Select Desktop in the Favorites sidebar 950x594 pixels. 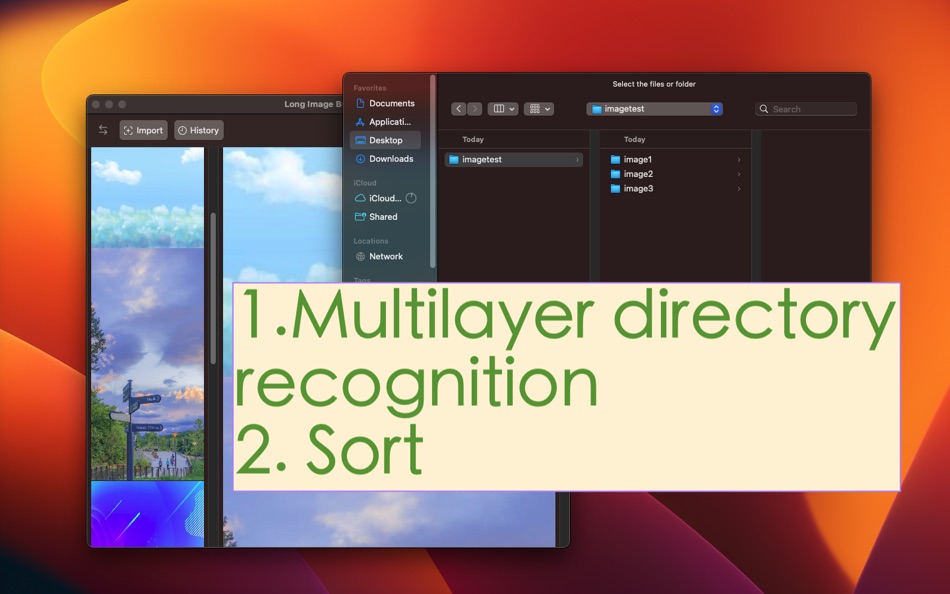coord(385,140)
